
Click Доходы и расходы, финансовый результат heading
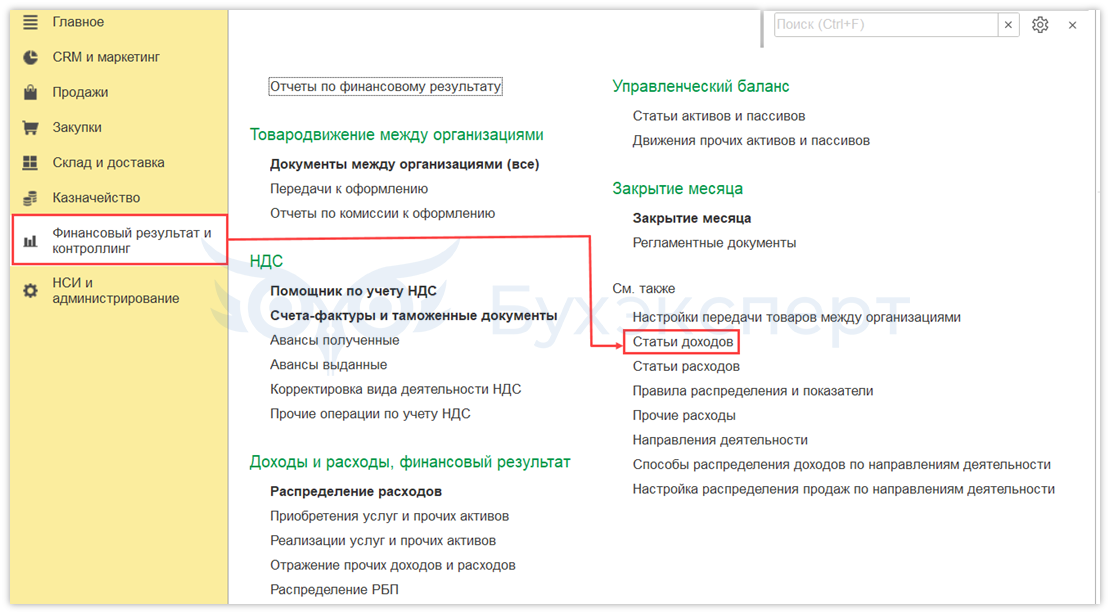click(410, 462)
